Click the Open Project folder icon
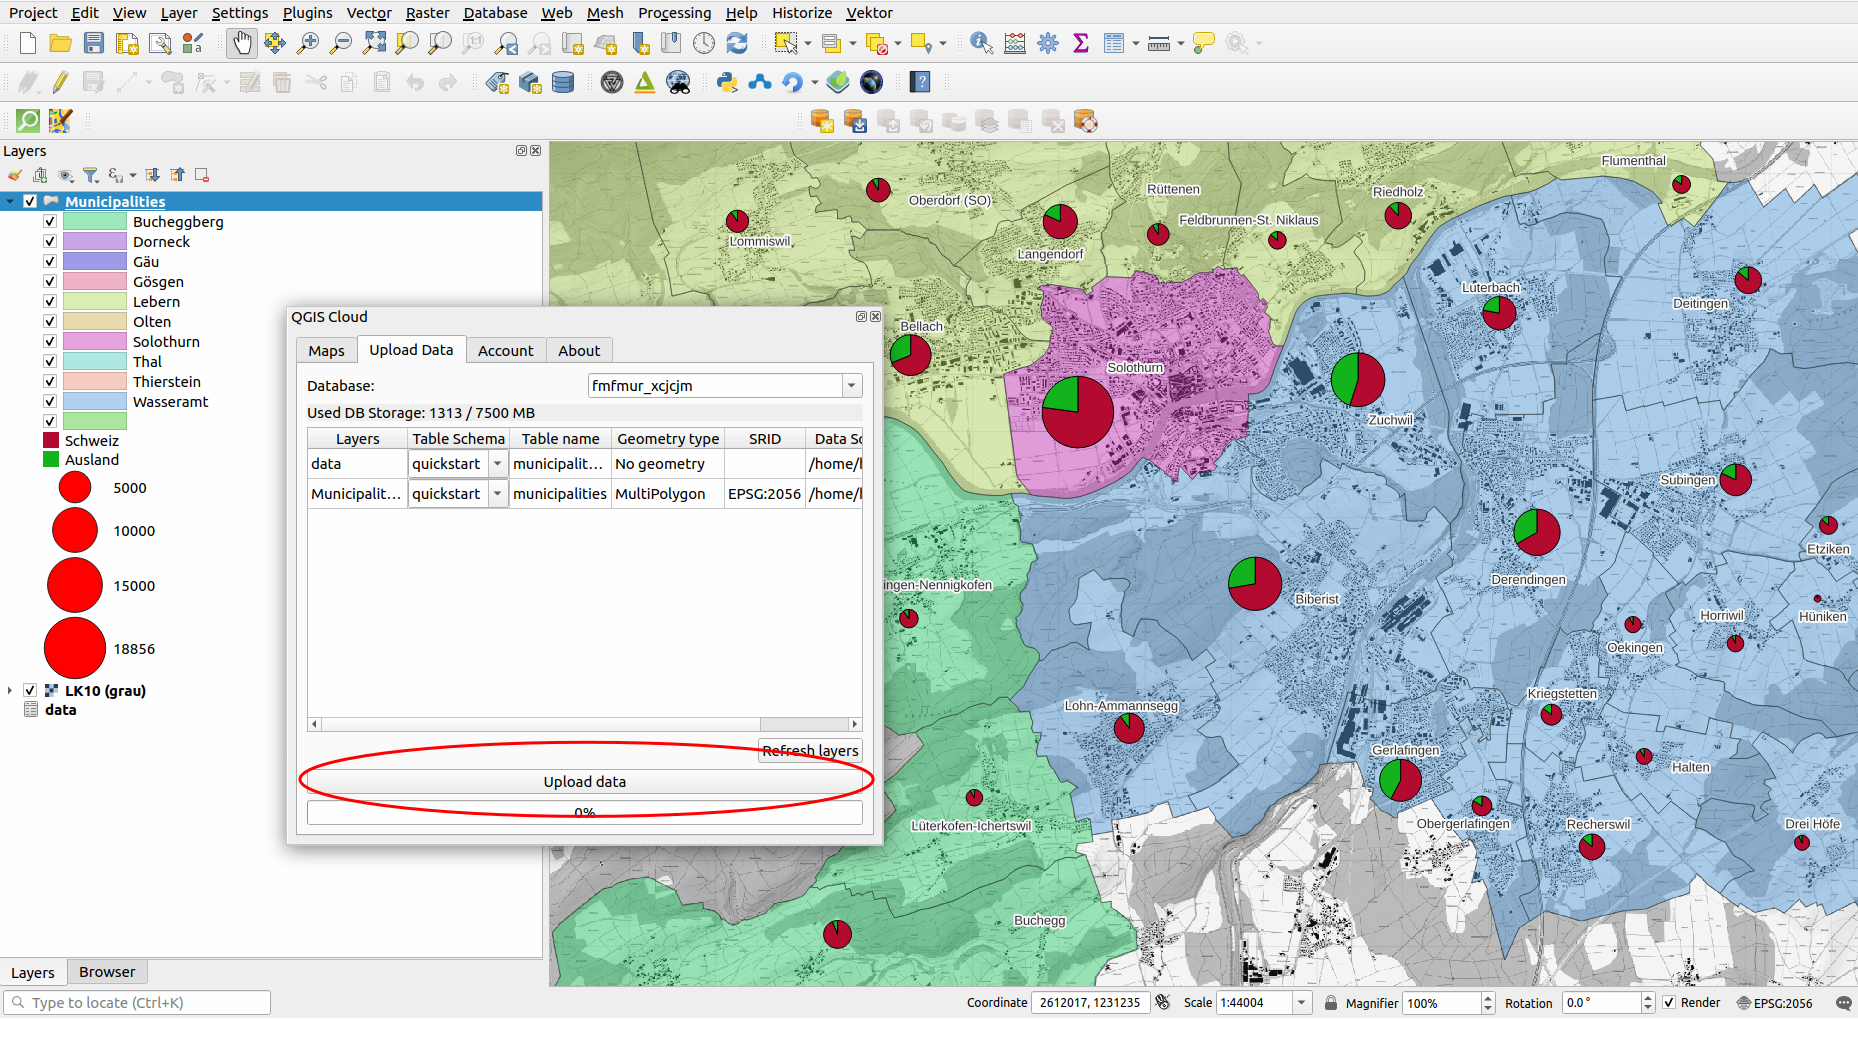 (x=60, y=43)
